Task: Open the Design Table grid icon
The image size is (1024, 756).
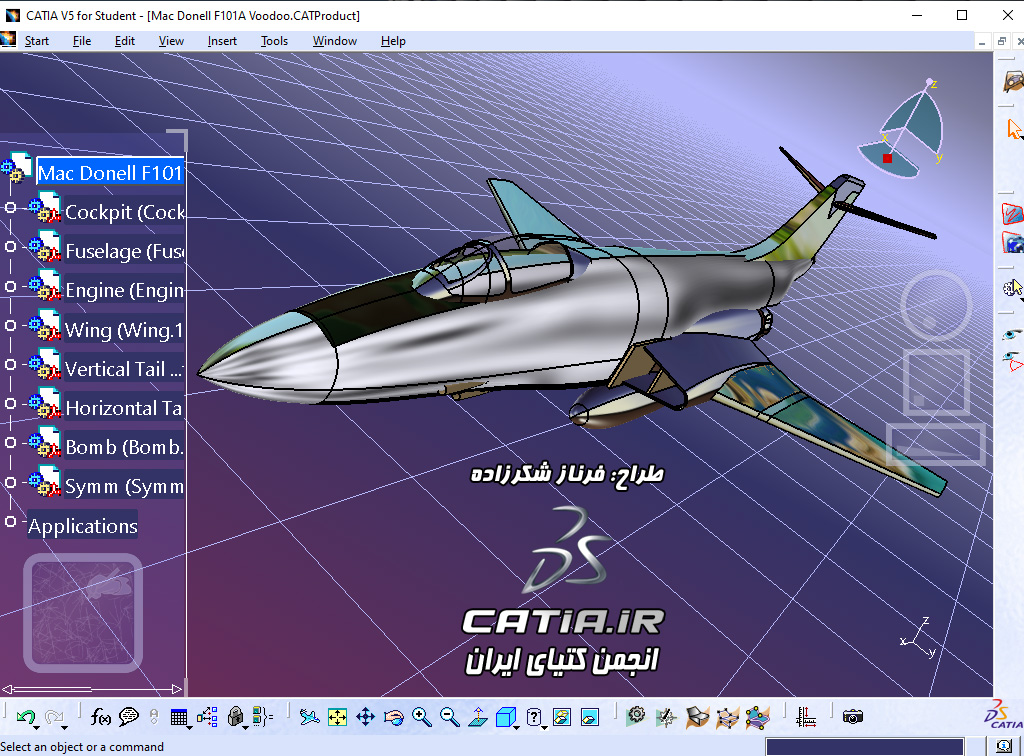Action: 178,717
